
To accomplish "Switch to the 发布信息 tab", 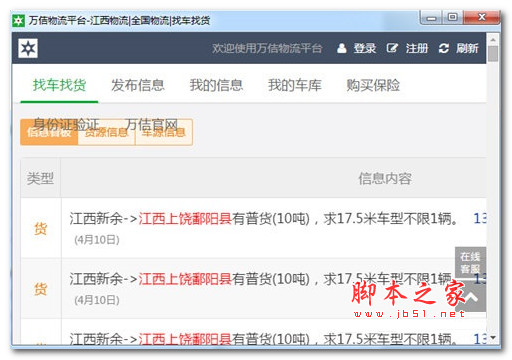I will tap(138, 85).
